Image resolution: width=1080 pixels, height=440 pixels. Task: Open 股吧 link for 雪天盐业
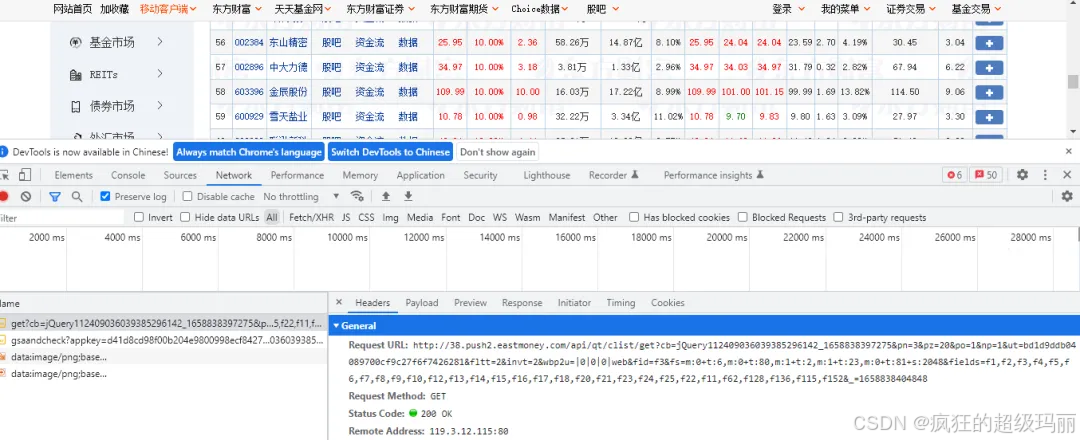[x=331, y=116]
